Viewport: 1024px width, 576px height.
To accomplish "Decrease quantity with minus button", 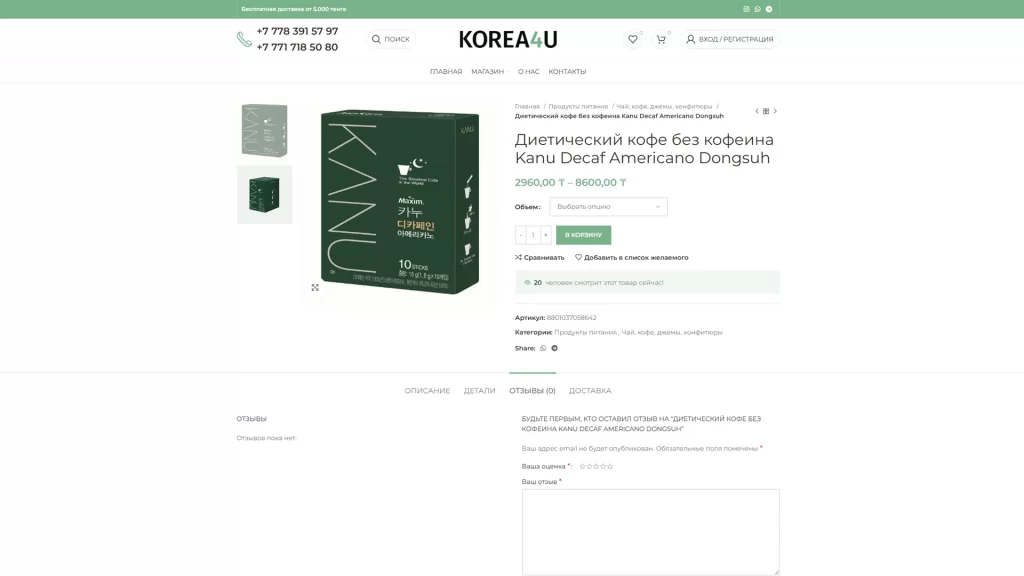I will coord(520,235).
